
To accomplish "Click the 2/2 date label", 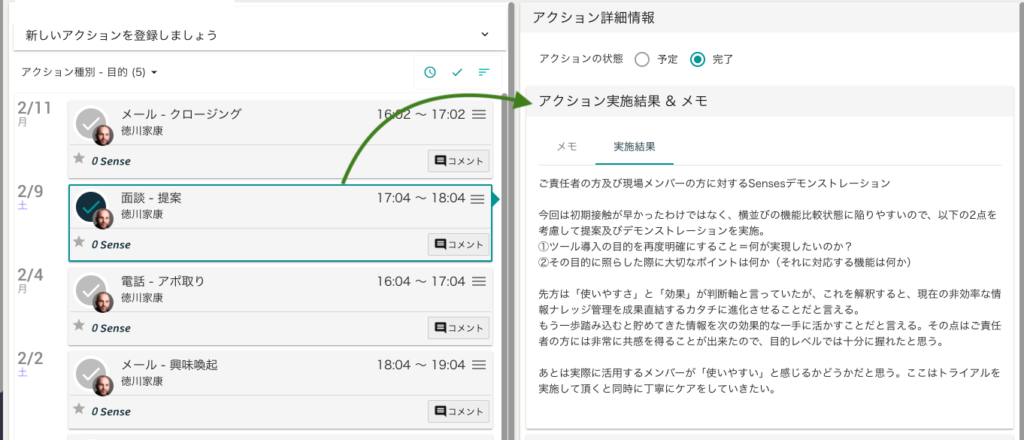I will click(x=30, y=358).
